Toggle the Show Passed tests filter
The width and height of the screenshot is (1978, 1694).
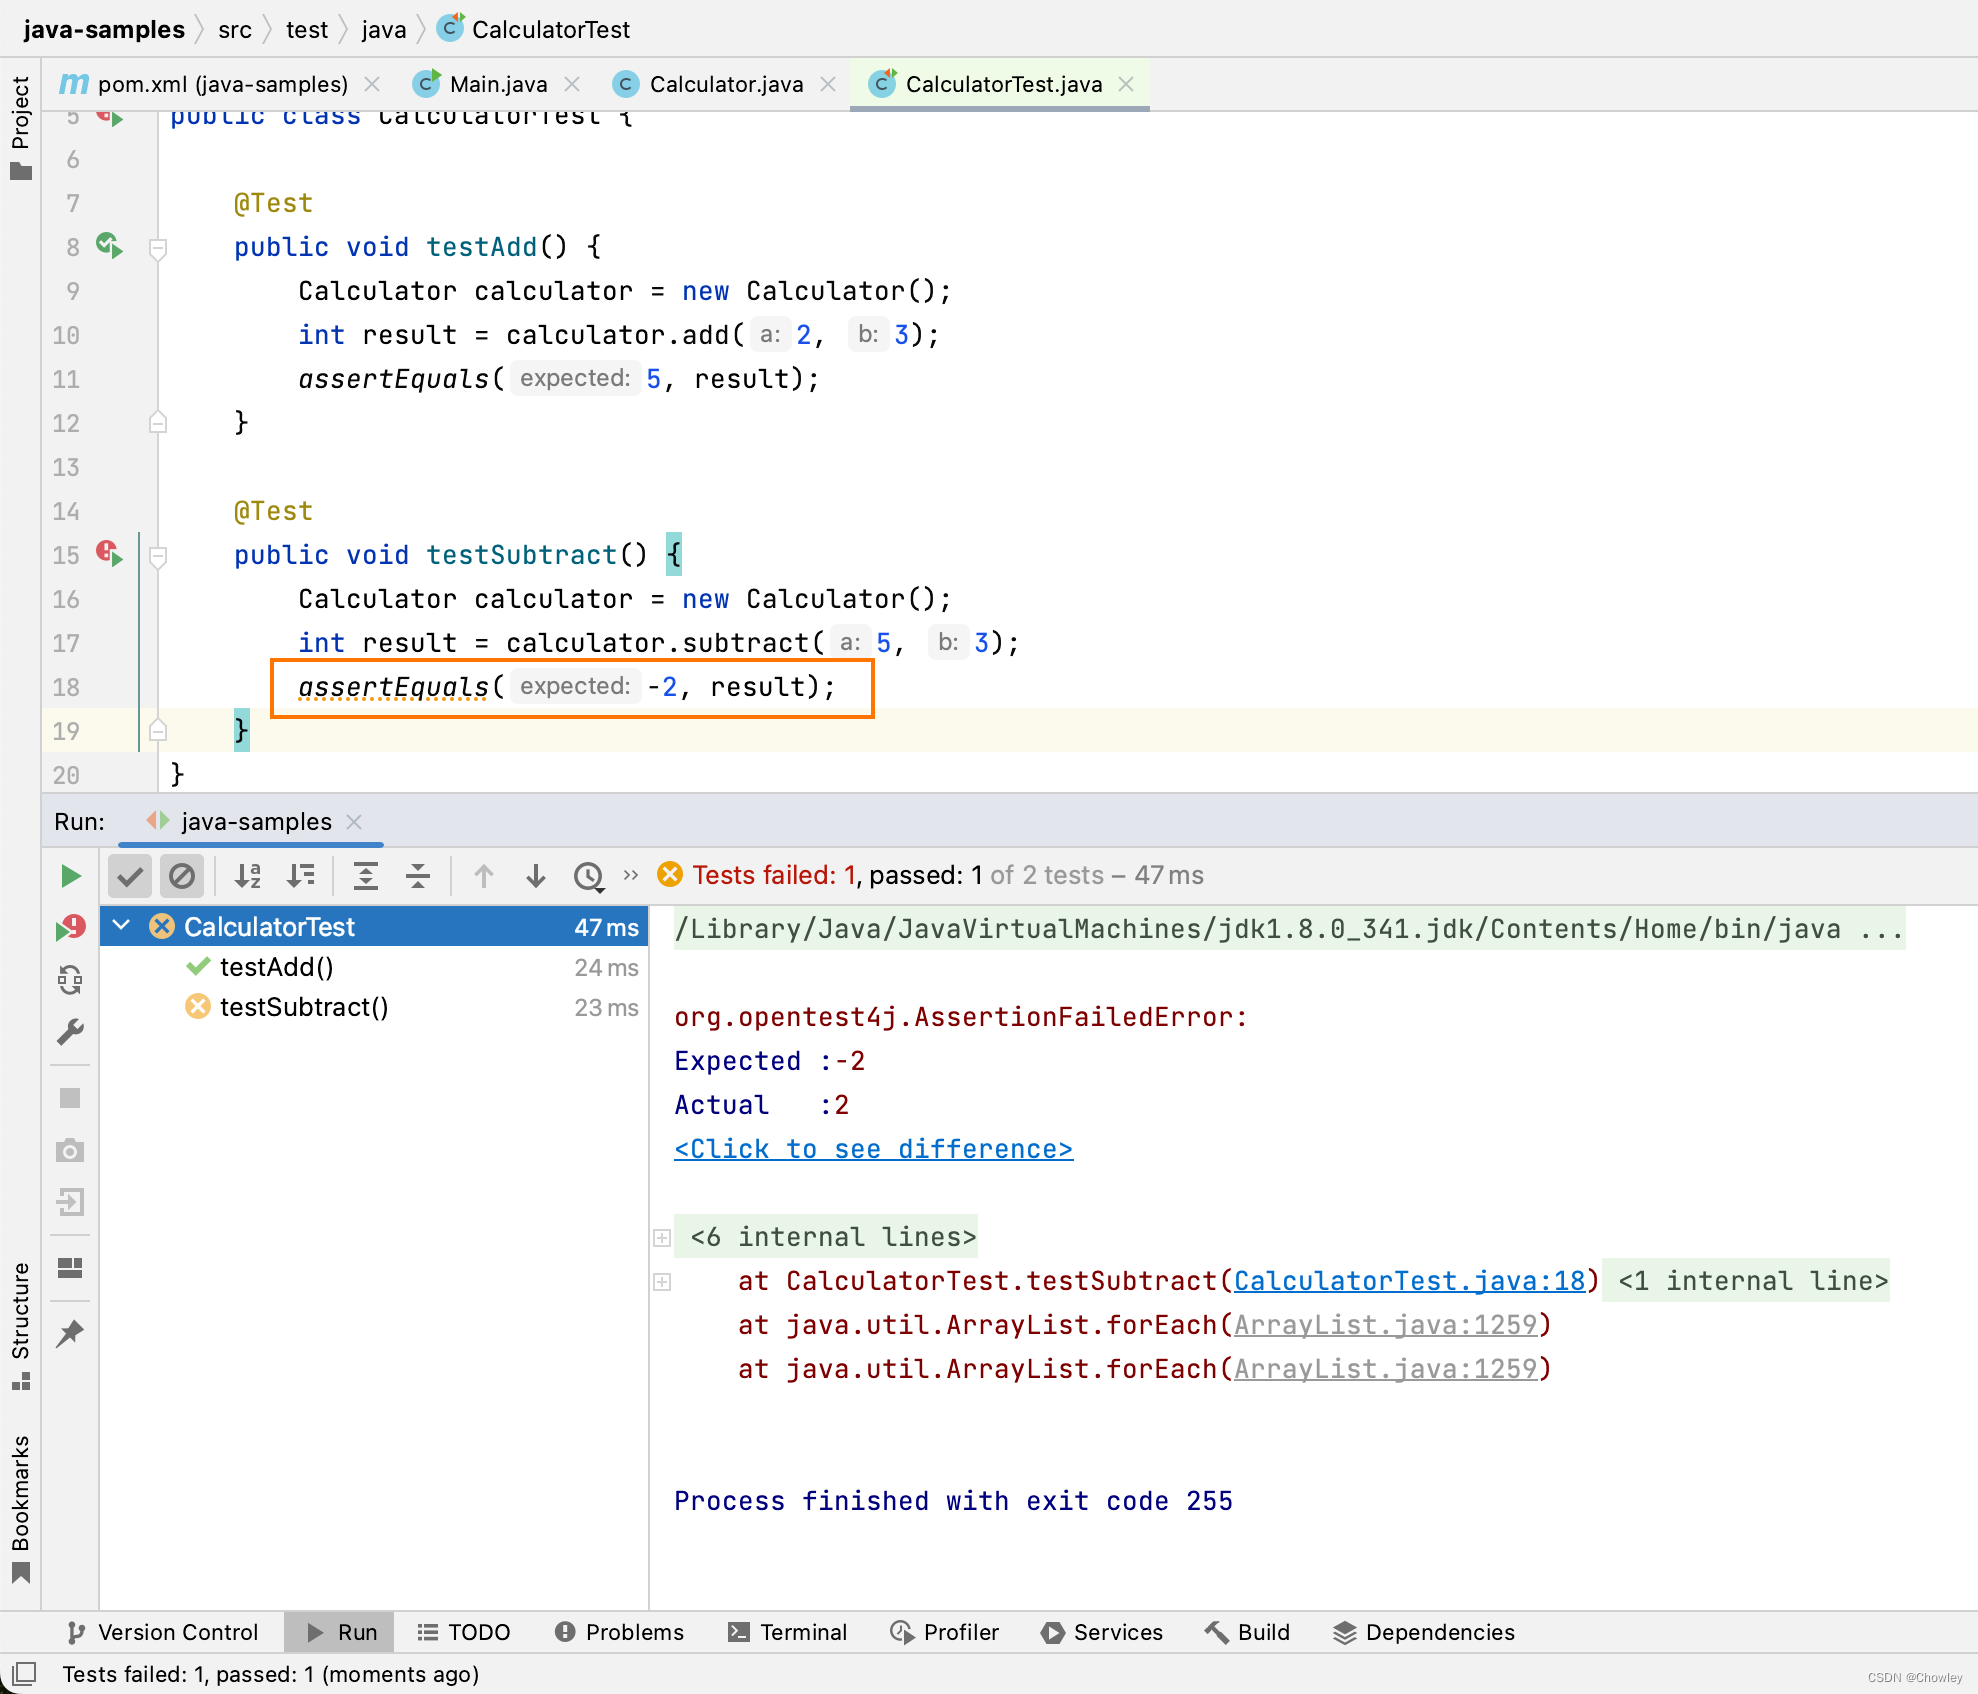click(129, 875)
